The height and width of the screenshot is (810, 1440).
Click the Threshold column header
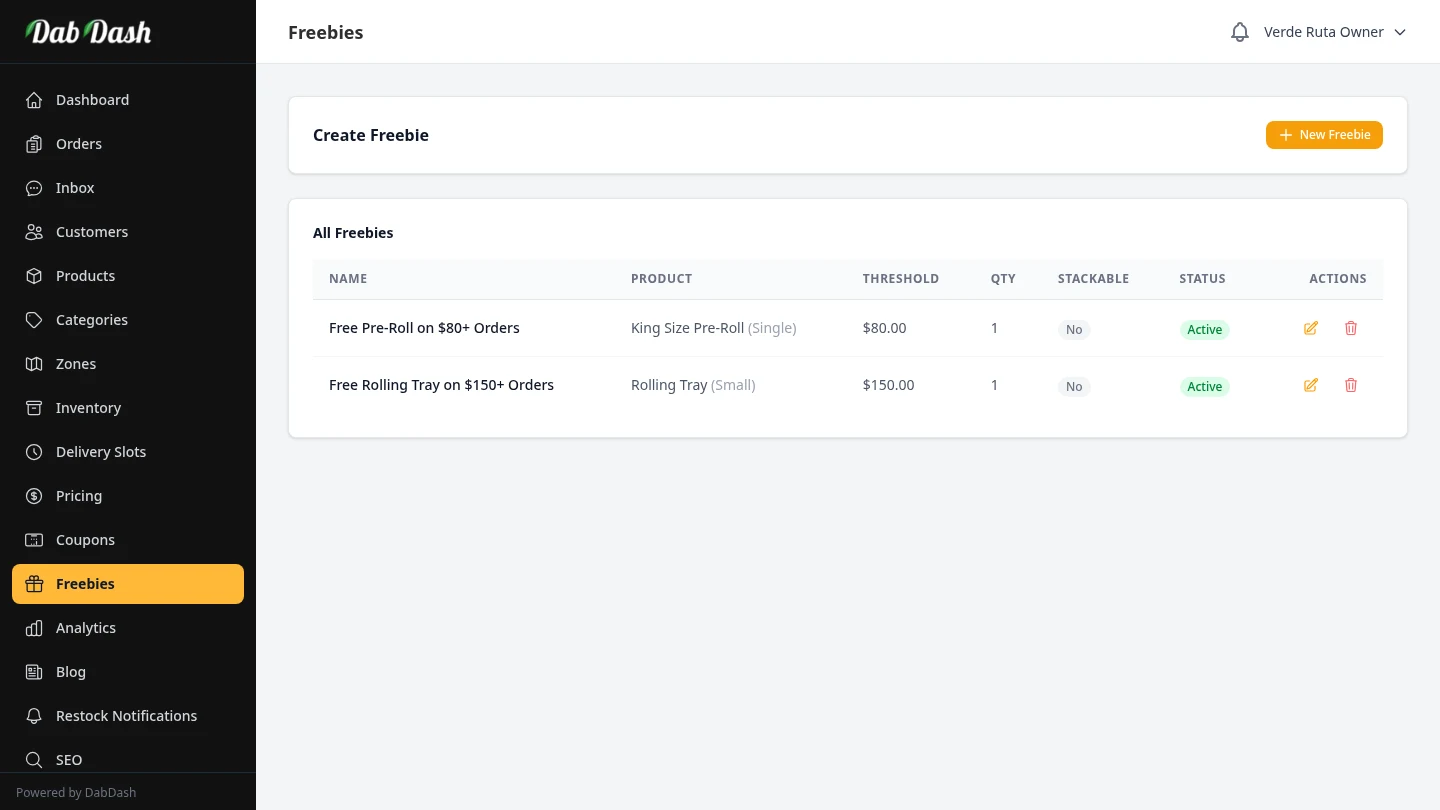(900, 279)
